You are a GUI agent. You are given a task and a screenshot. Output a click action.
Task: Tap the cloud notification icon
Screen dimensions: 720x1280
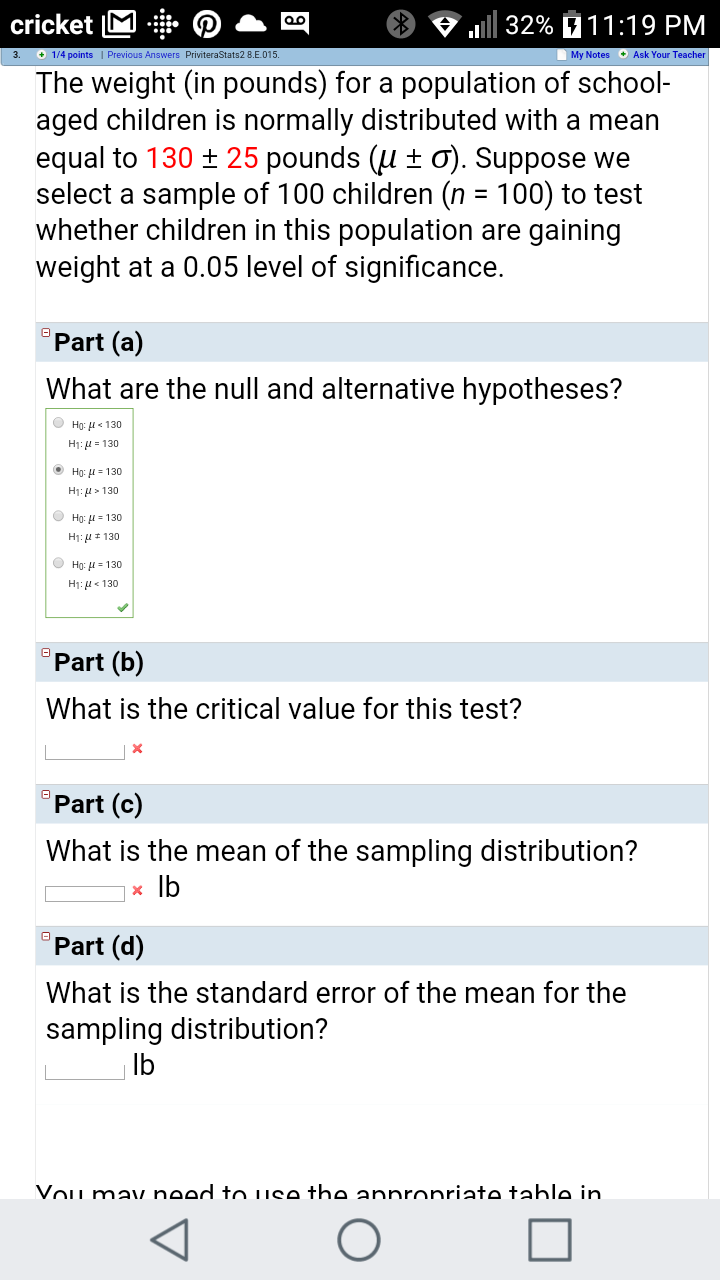coord(255,24)
